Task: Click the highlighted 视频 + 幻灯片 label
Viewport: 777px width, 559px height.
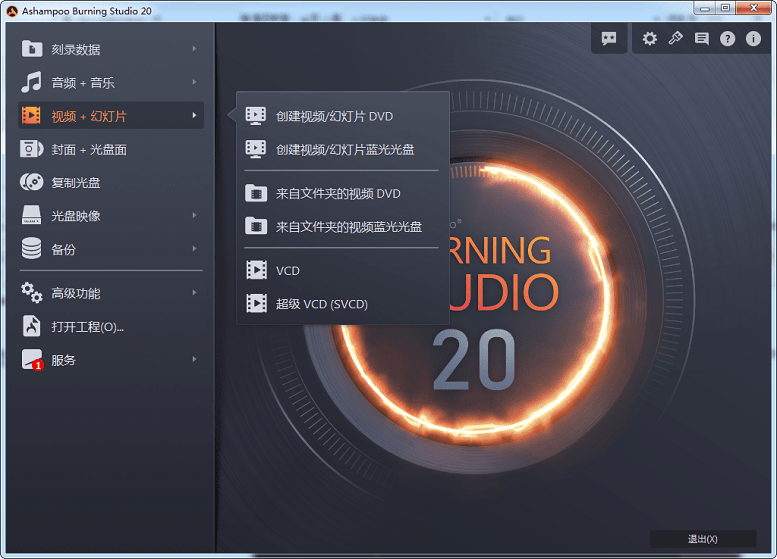Action: [89, 116]
